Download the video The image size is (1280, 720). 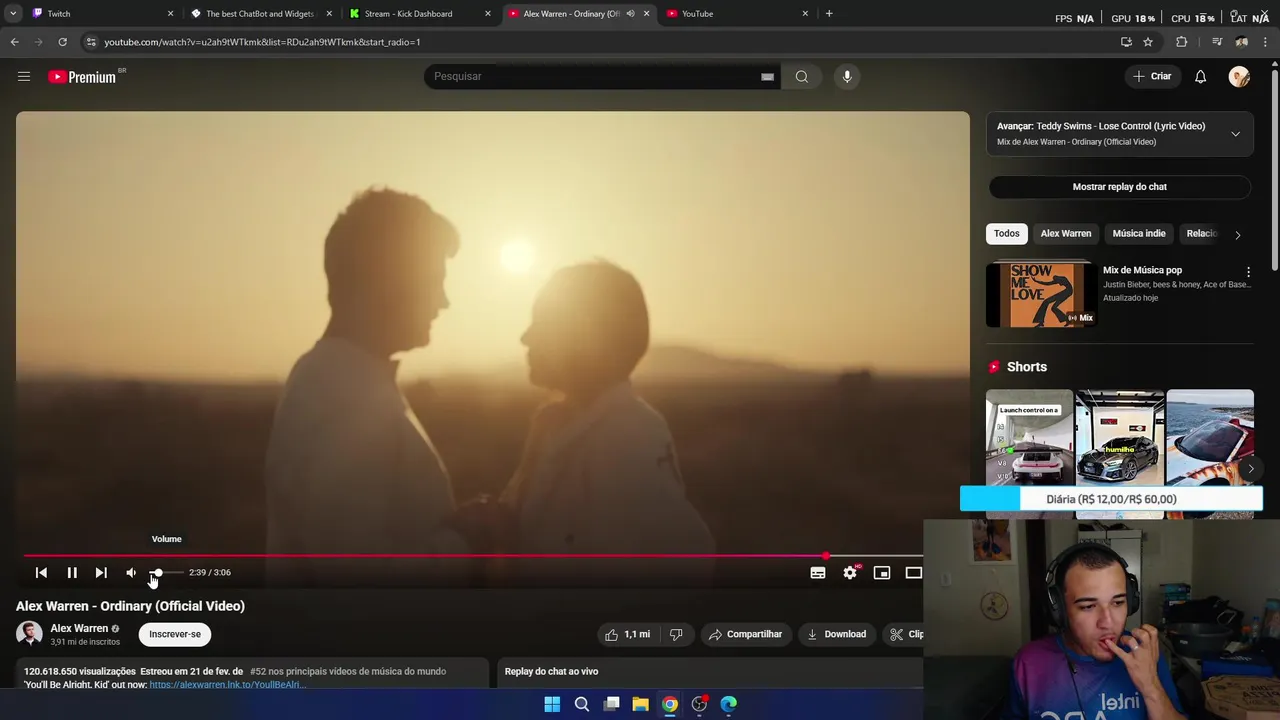point(837,634)
